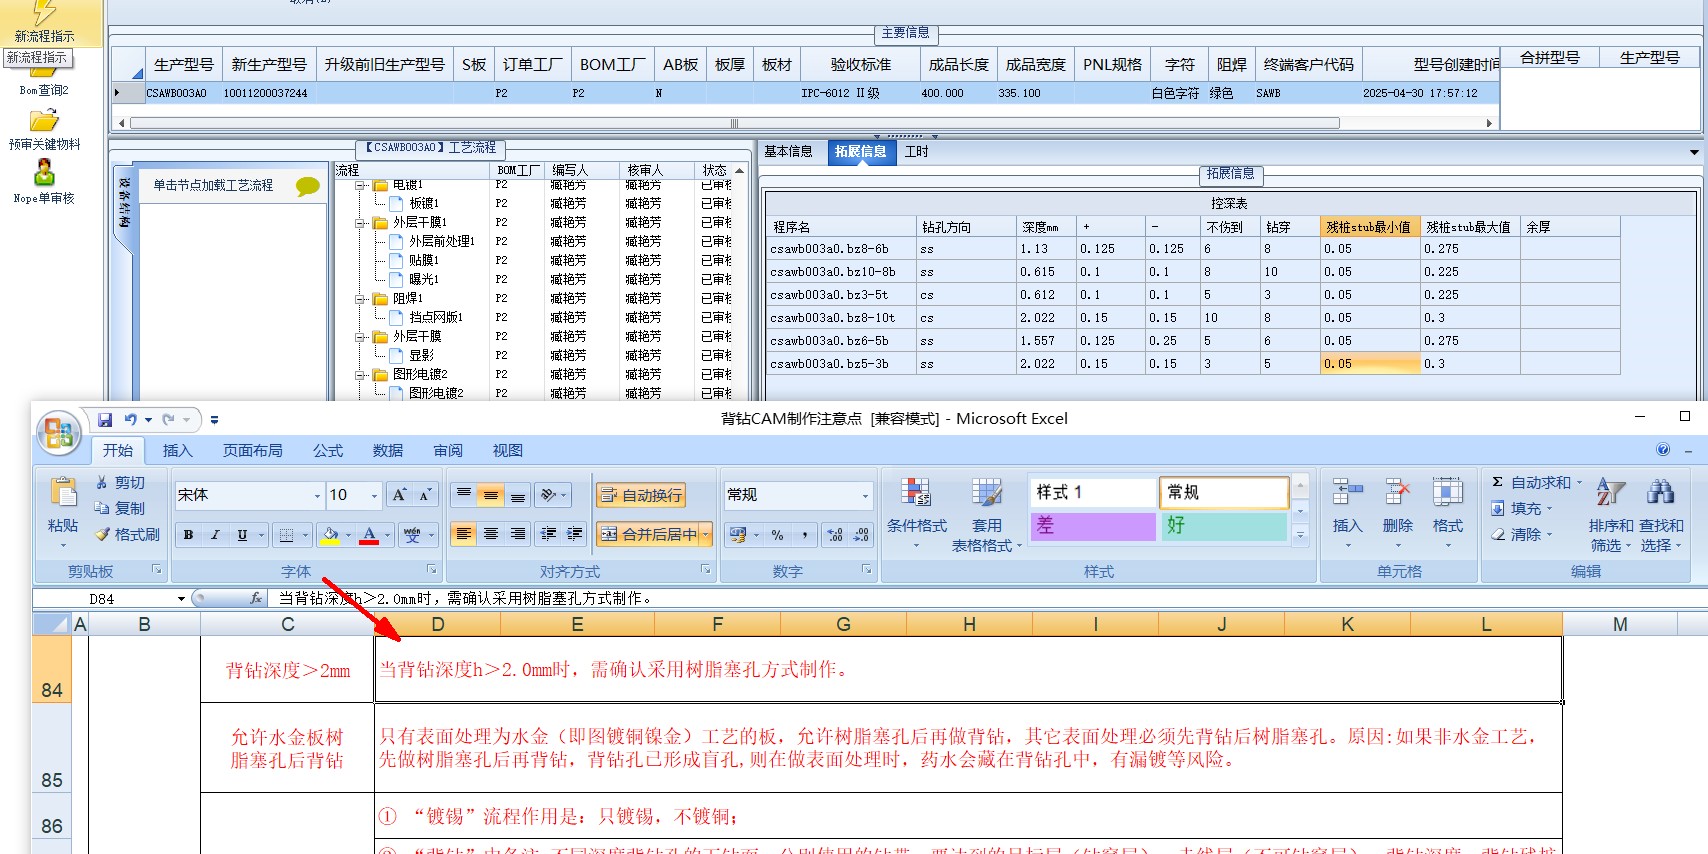Toggle Merge and Center (合并后居中)
Image resolution: width=1708 pixels, height=854 pixels.
coord(650,535)
